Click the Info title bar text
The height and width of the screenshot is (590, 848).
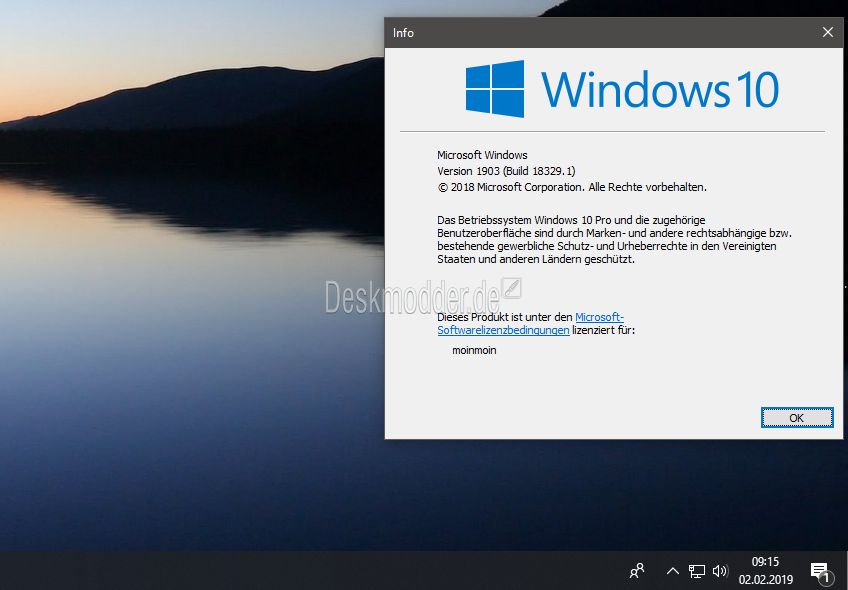coord(403,33)
